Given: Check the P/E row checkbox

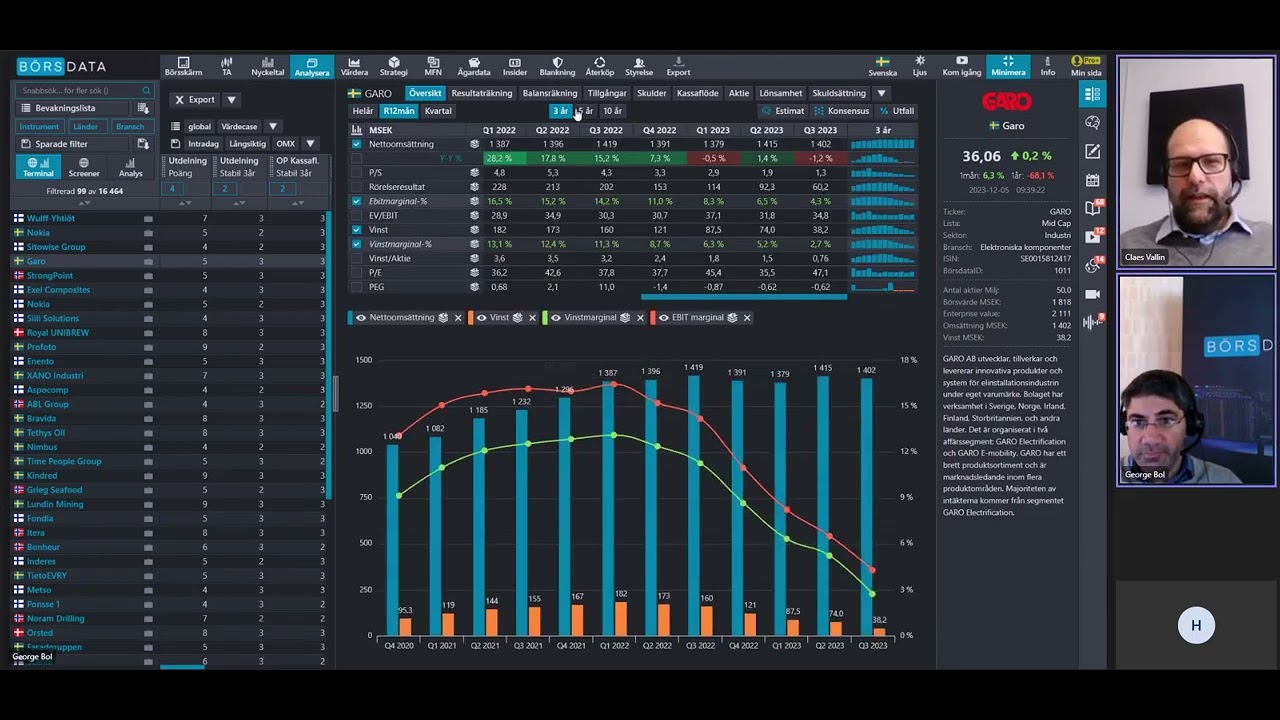Looking at the screenshot, I should click(x=356, y=272).
